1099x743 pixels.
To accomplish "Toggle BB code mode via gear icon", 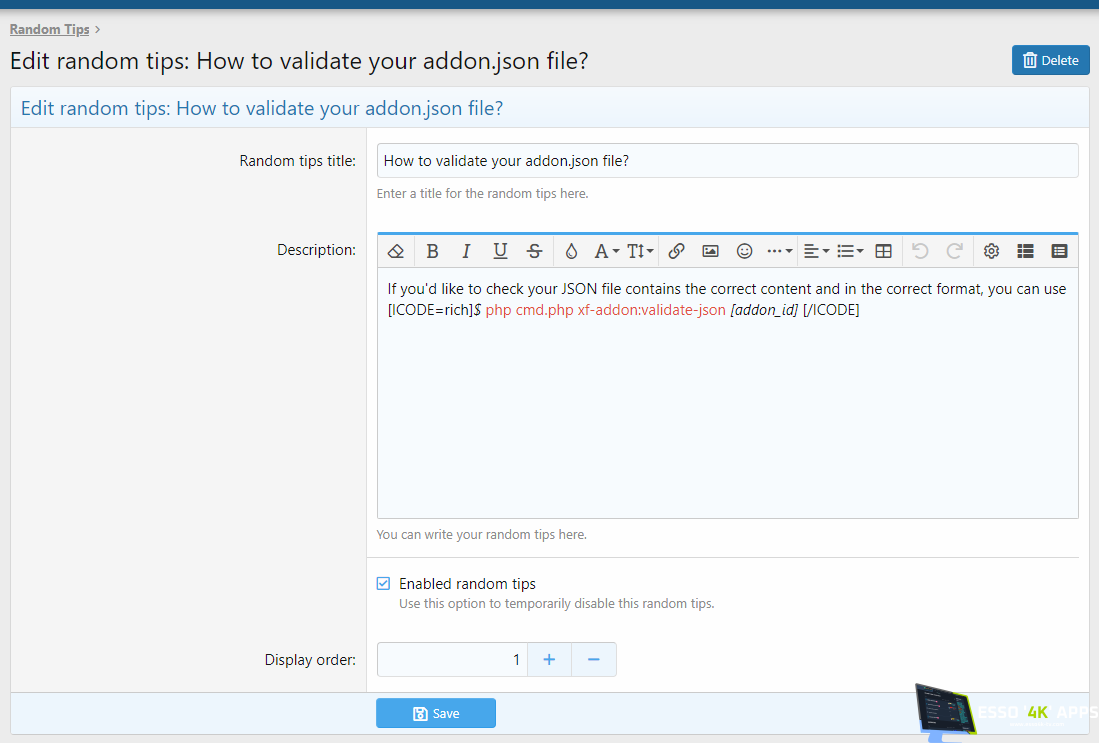I will tap(991, 251).
